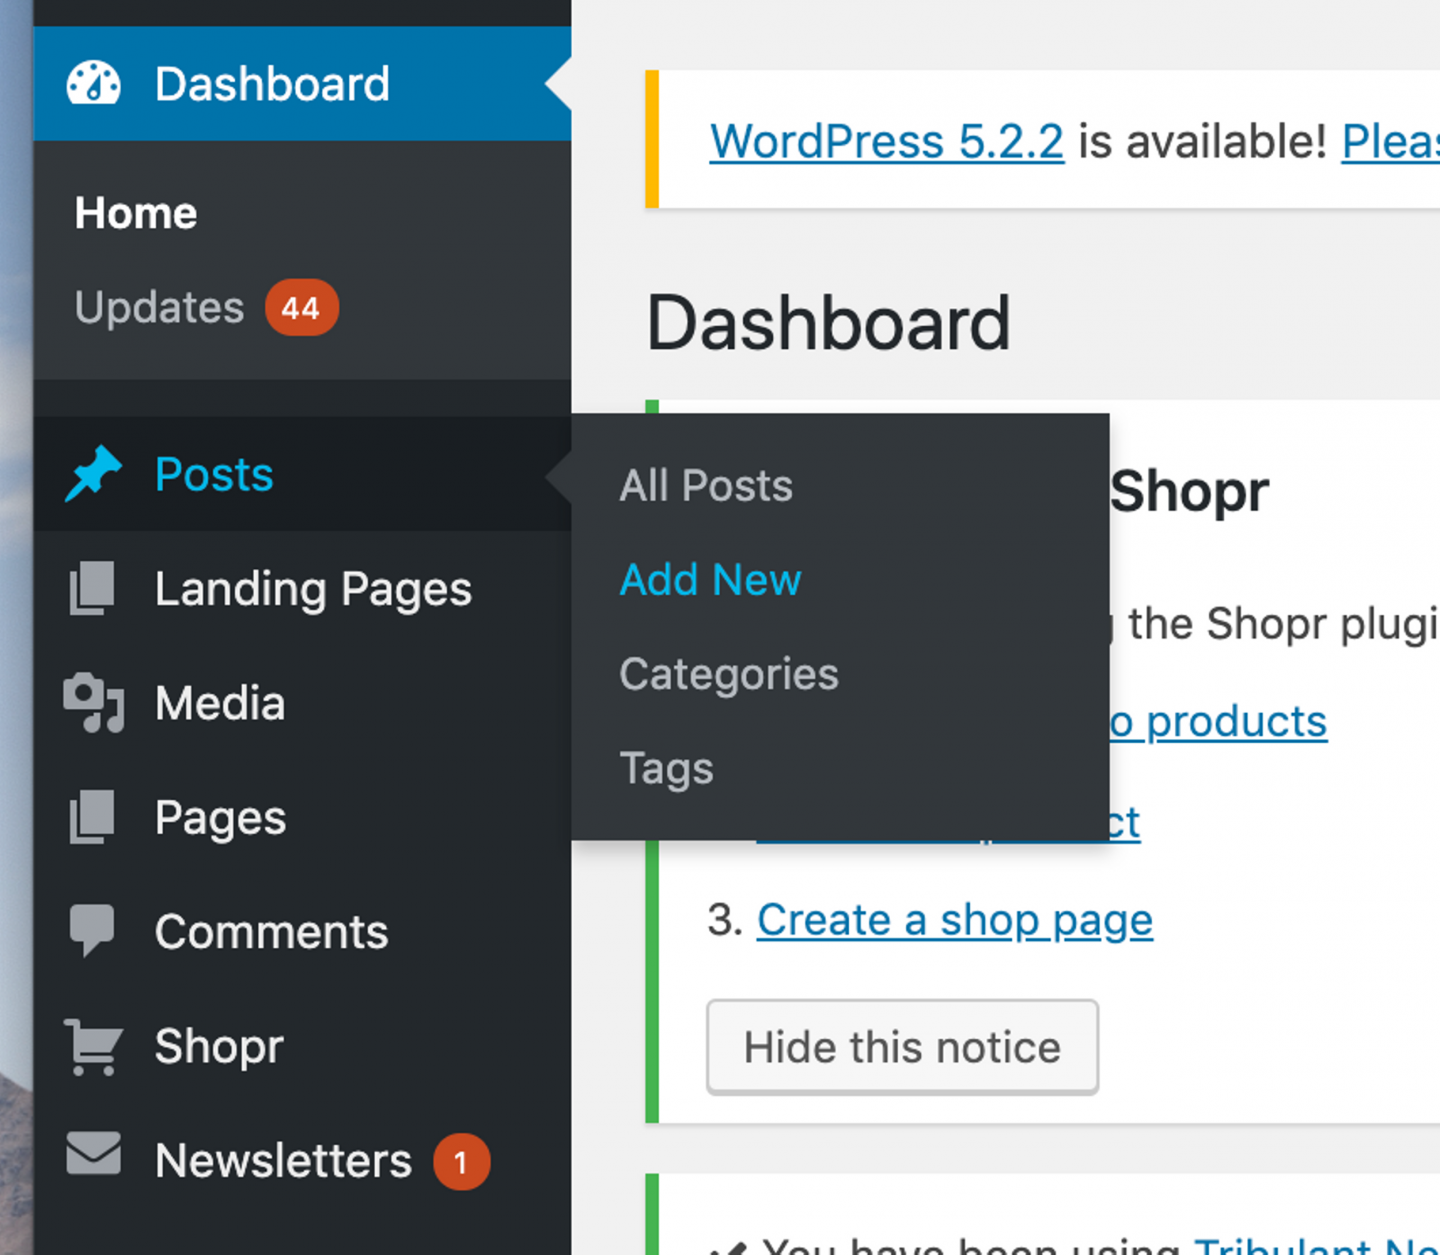The image size is (1440, 1255).
Task: Click the Pages stacked-sheets icon
Action: pyautogui.click(x=92, y=817)
